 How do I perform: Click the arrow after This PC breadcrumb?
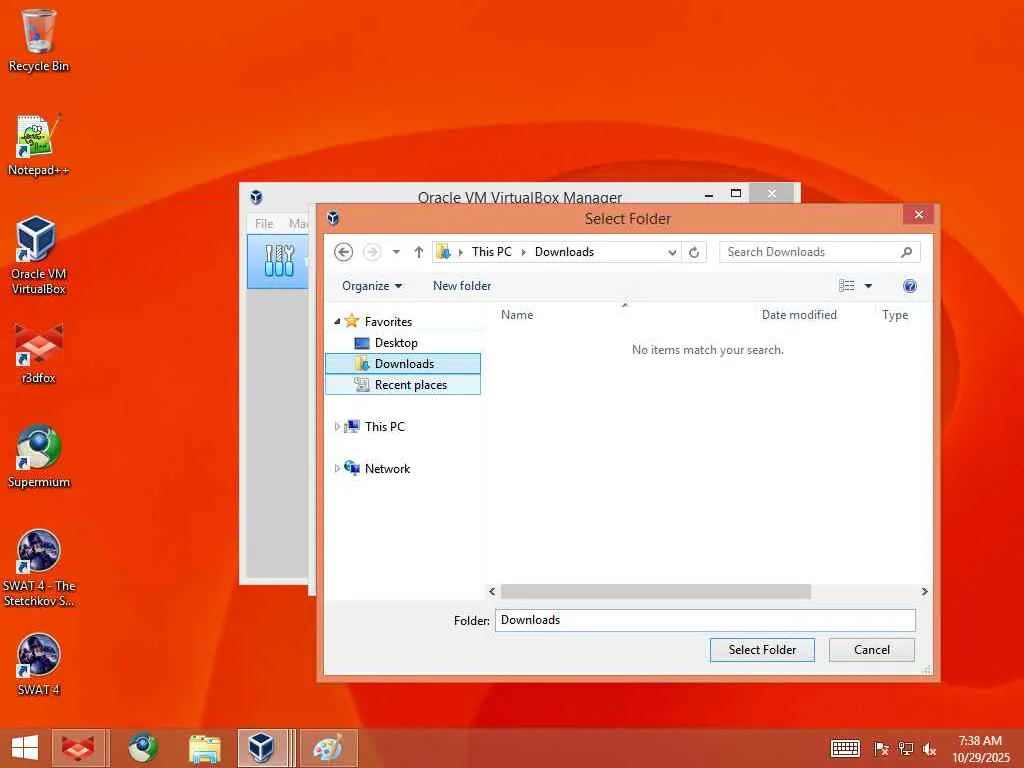coord(523,252)
